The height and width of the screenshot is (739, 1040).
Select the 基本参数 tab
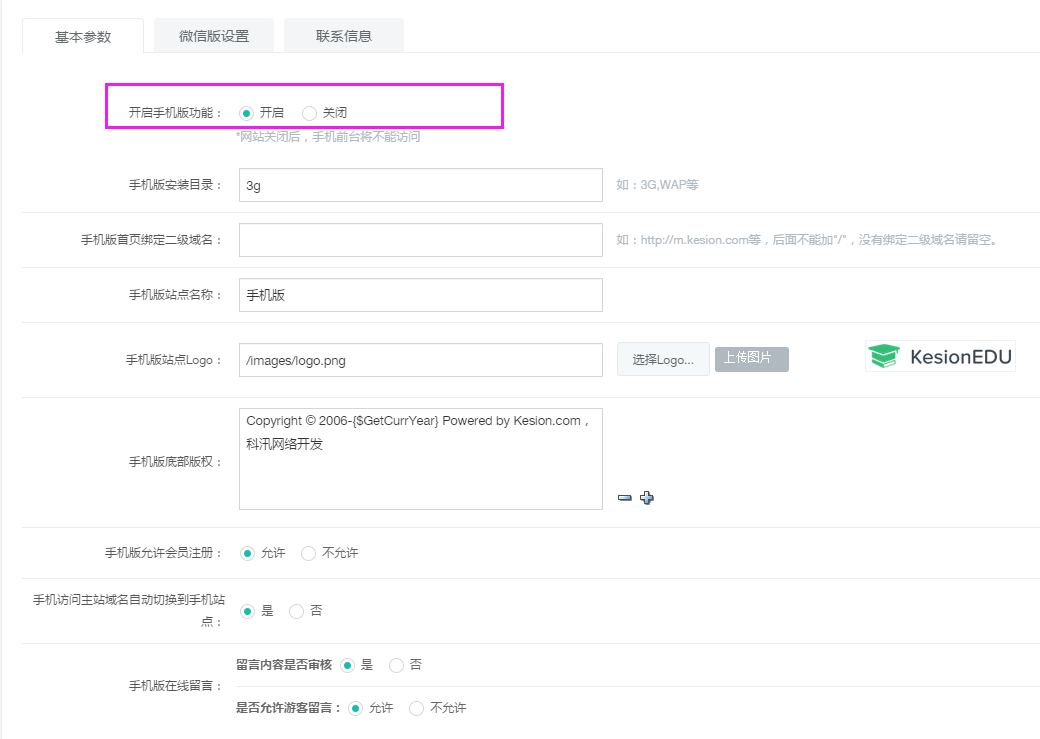tap(83, 36)
